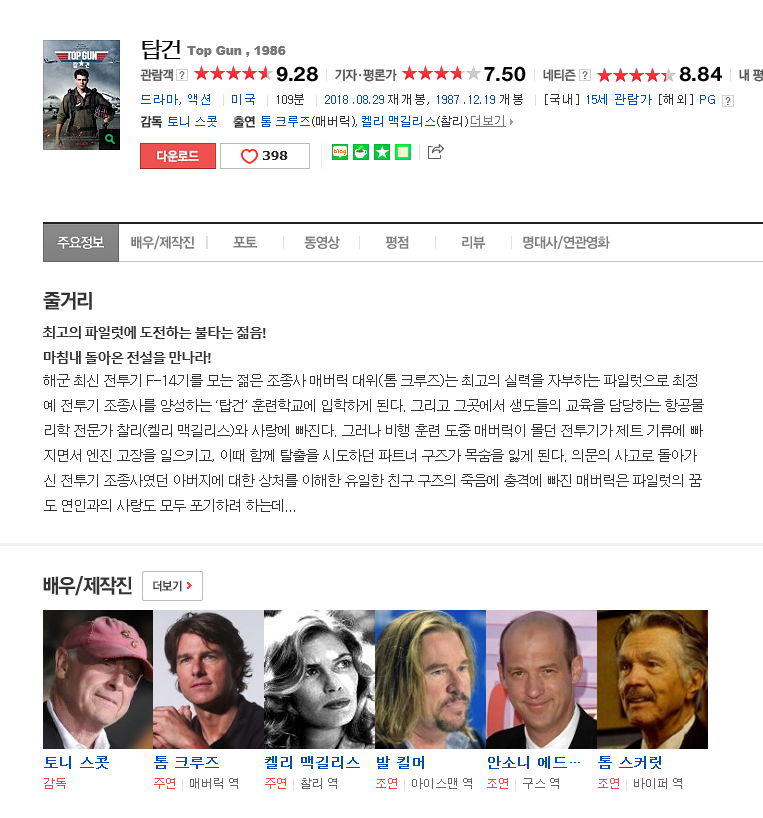Click the 발 킬머 name link

tap(401, 763)
